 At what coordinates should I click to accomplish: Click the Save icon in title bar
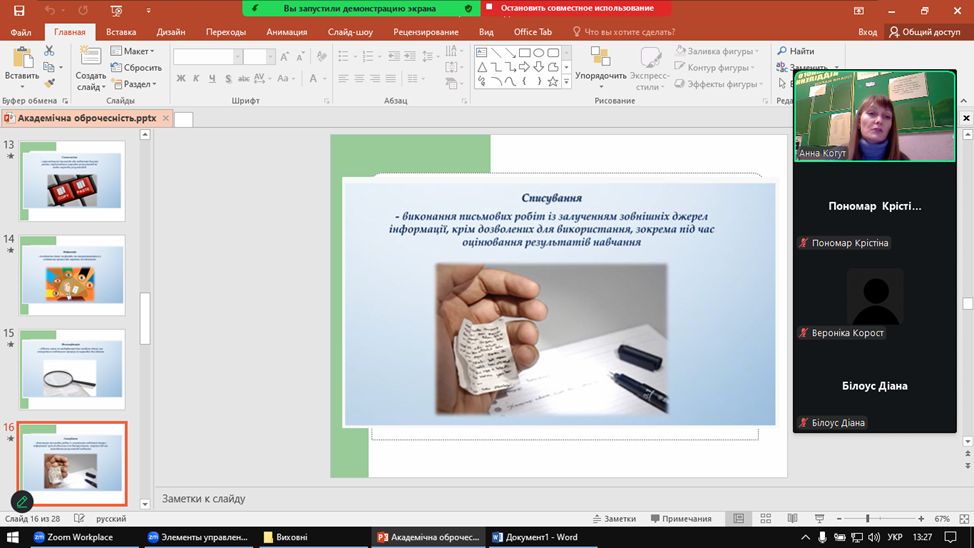pyautogui.click(x=18, y=10)
